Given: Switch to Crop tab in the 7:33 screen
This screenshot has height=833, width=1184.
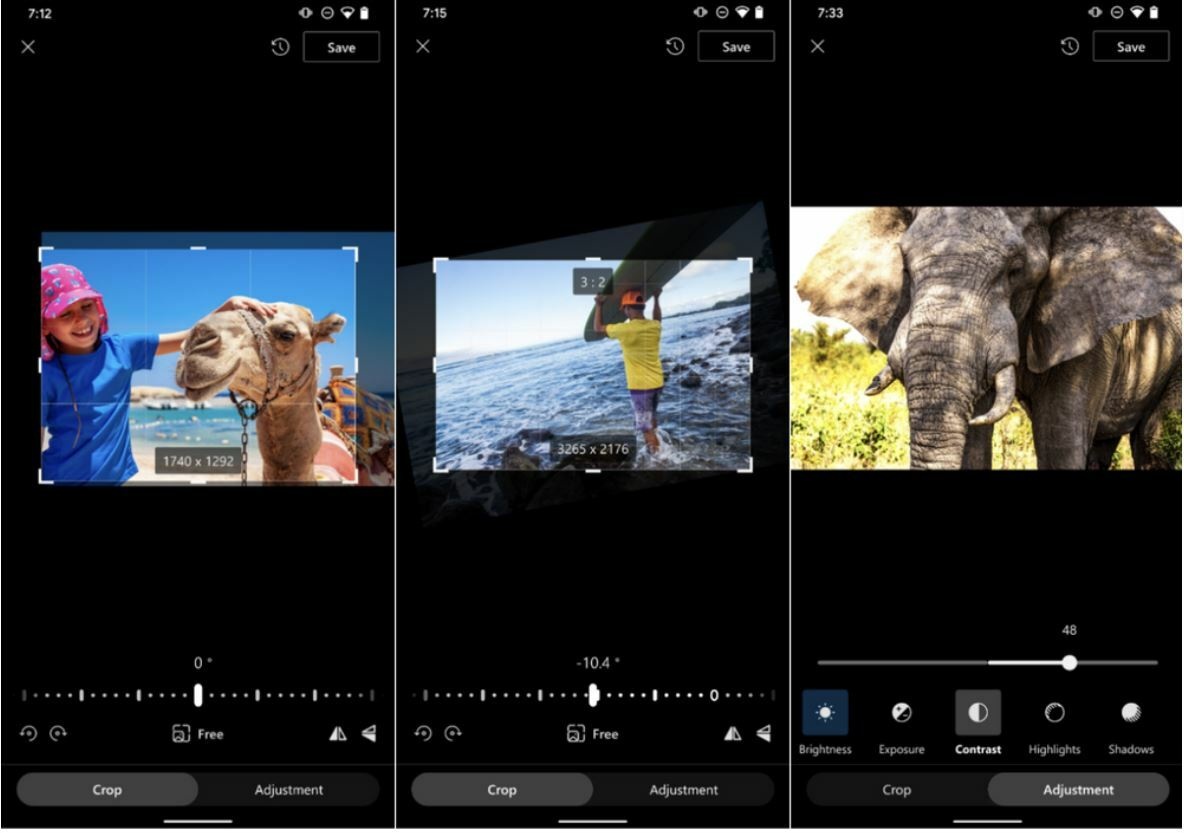Looking at the screenshot, I should click(x=897, y=789).
